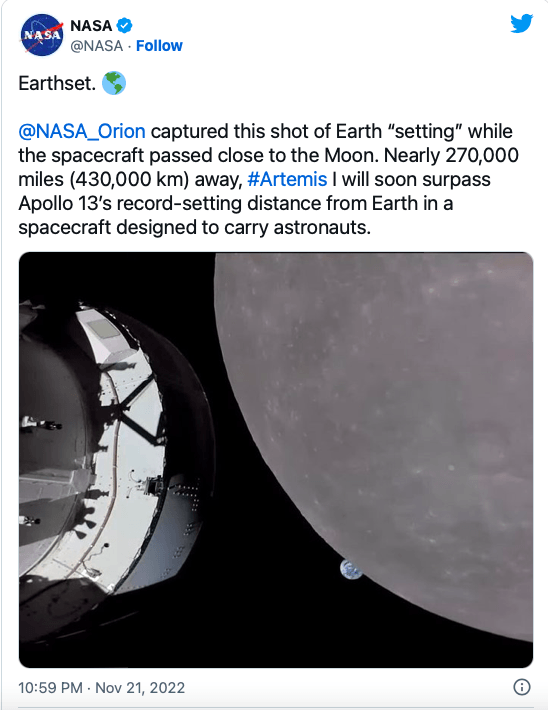Open the #Artemis hashtag link
Image resolution: width=548 pixels, height=710 pixels.
(x=287, y=179)
